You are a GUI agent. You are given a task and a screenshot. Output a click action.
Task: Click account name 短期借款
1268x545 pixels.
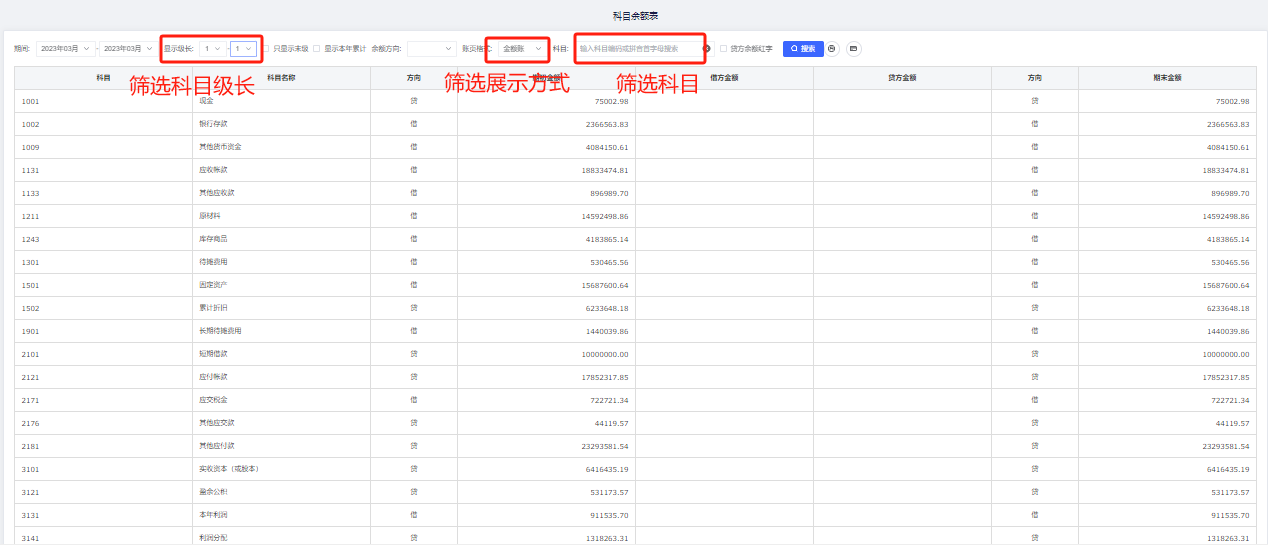[x=213, y=354]
